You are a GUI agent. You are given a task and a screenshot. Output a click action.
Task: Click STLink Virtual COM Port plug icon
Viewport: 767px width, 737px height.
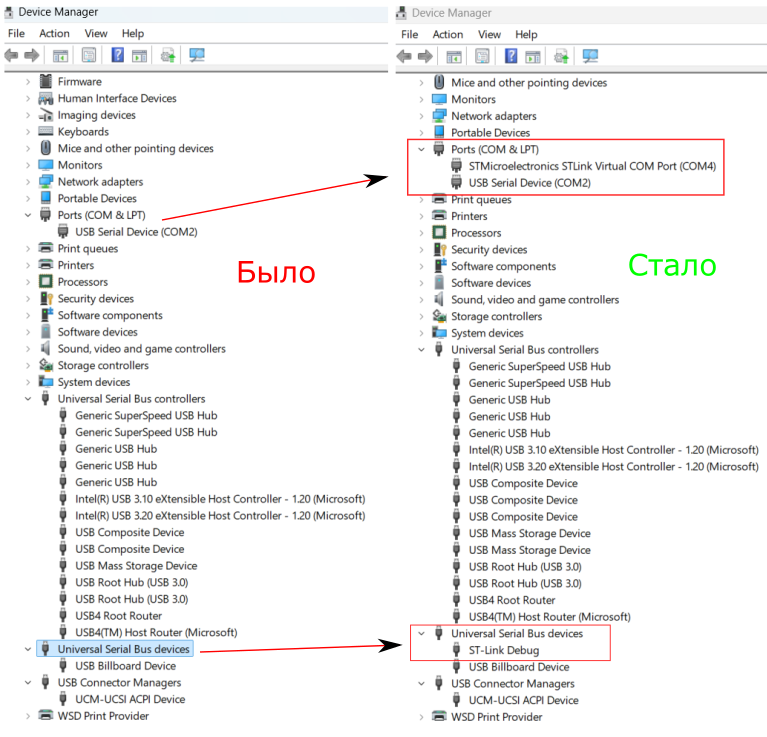[x=456, y=166]
